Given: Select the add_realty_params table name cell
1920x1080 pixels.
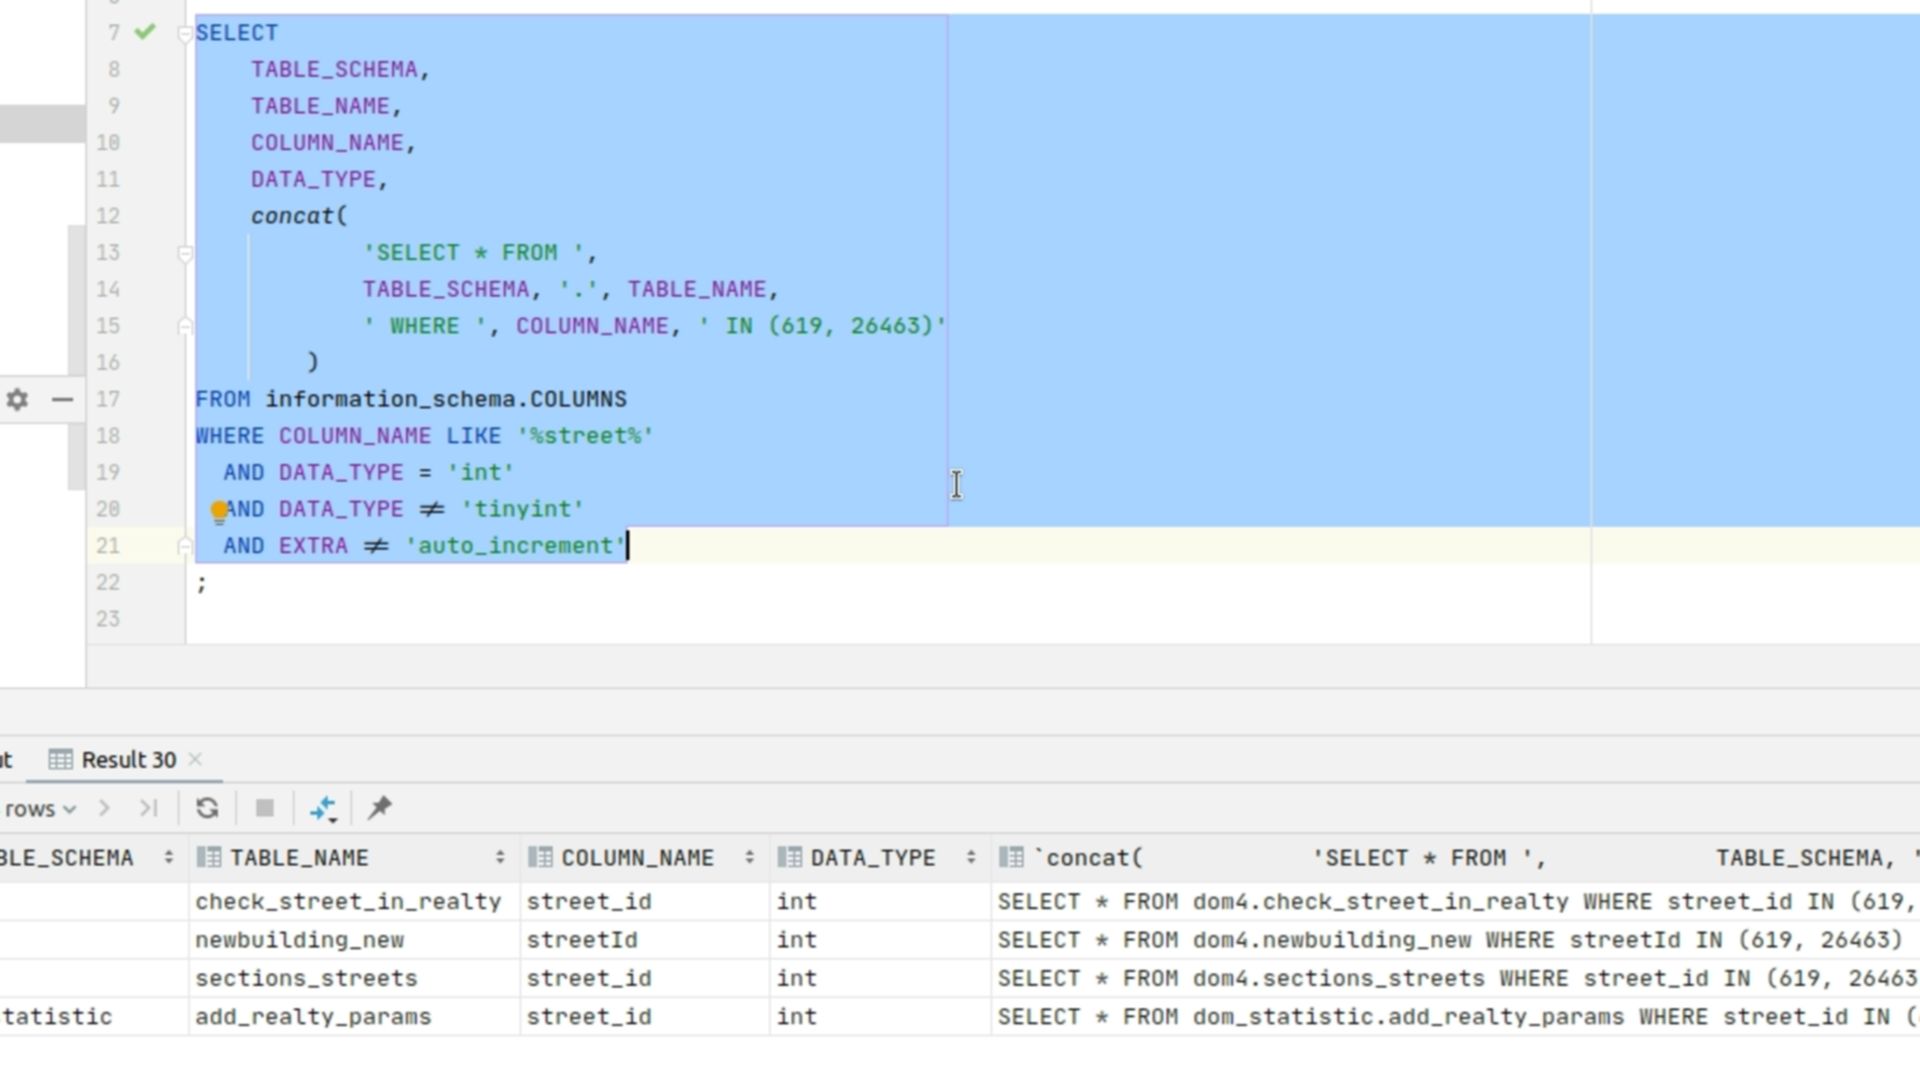Looking at the screenshot, I should click(x=354, y=1017).
